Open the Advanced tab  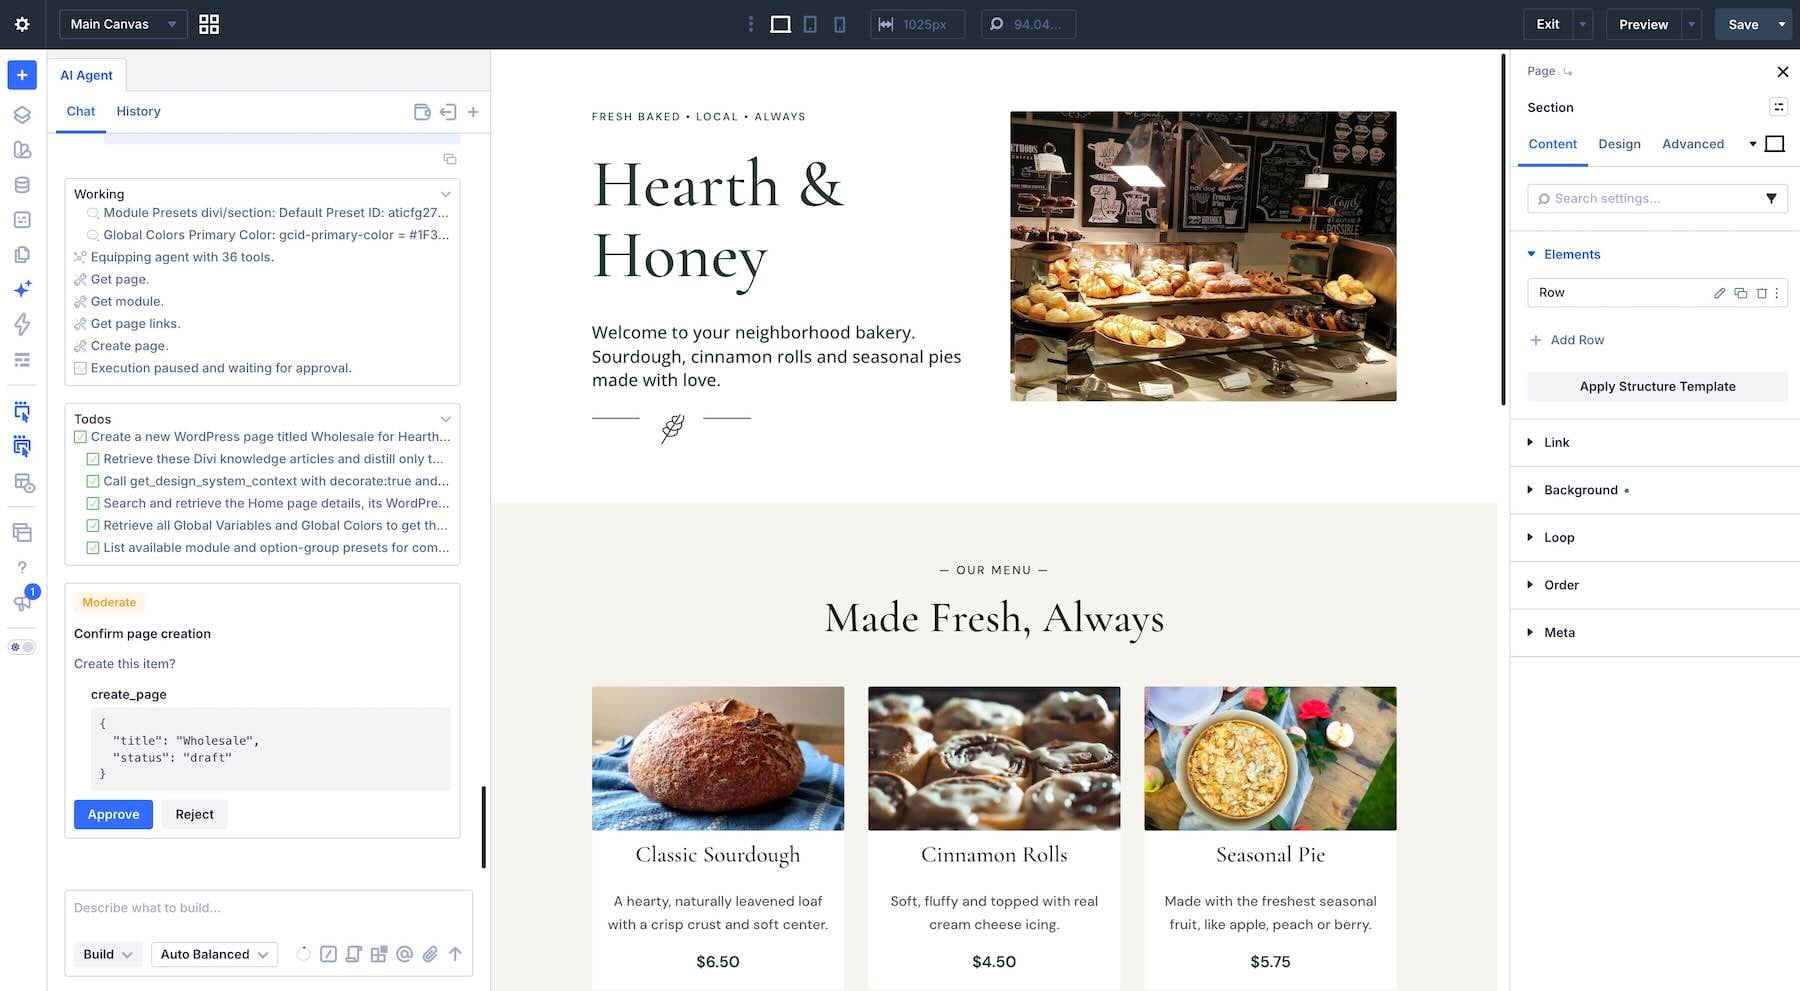tap(1693, 144)
